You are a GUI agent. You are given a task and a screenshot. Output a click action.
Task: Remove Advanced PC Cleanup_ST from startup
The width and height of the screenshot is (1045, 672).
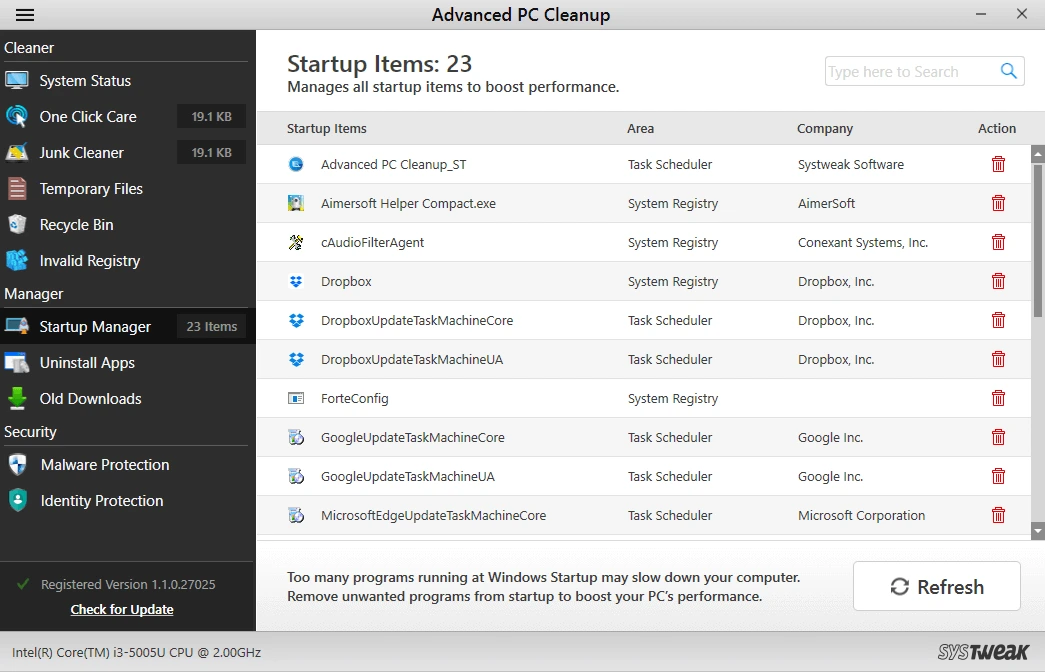[998, 163]
